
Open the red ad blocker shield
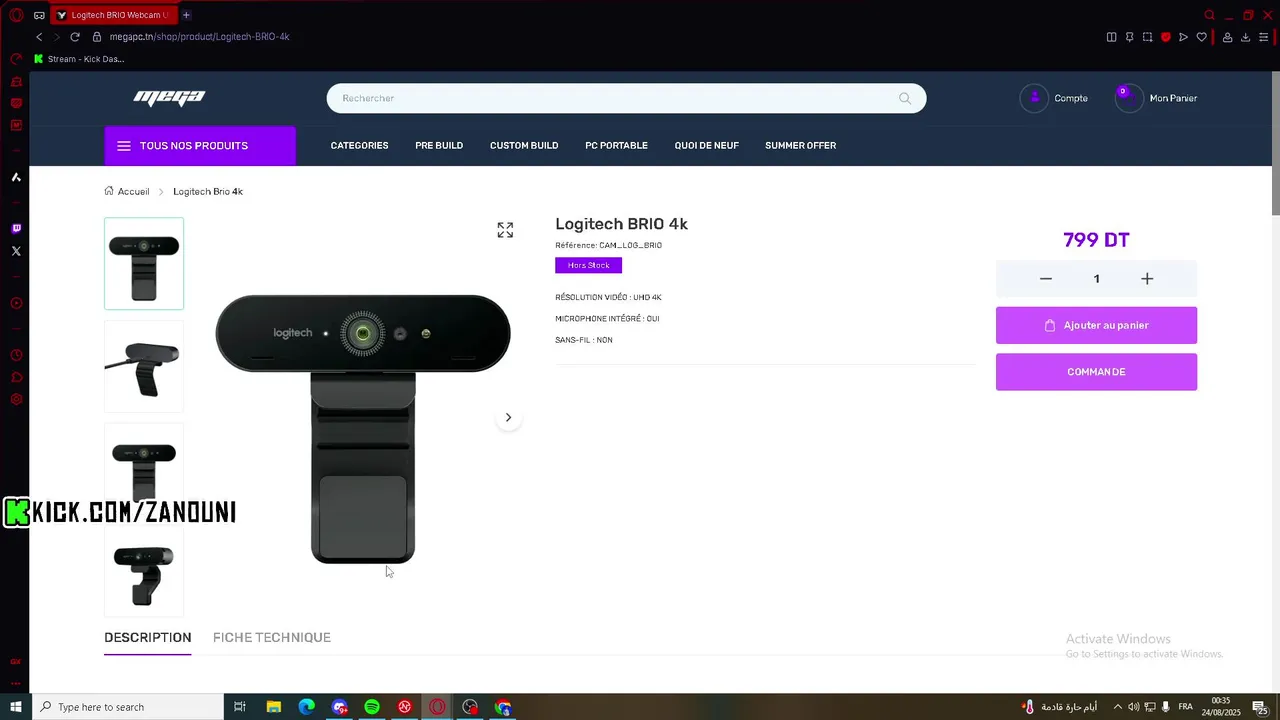coord(1166,37)
